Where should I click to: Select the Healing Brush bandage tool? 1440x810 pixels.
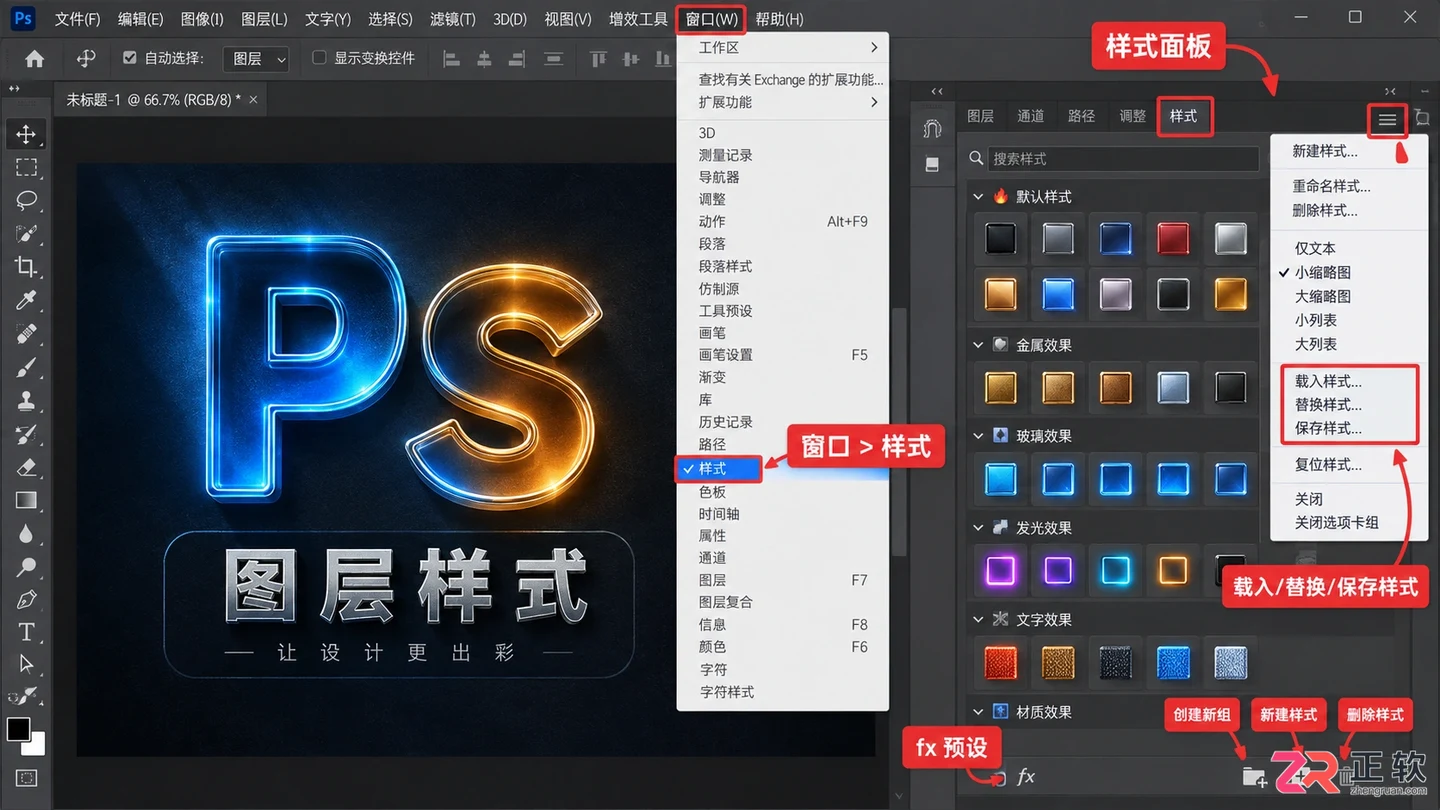26,333
